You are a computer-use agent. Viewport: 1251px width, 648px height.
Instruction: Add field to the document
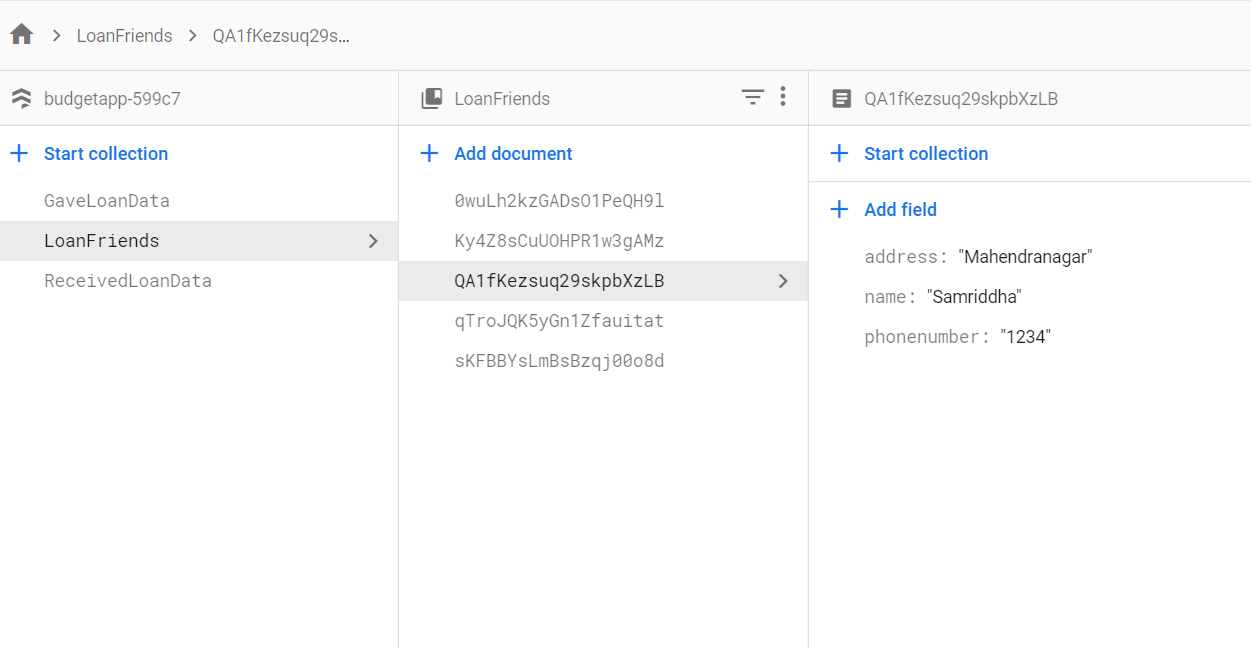pos(900,209)
